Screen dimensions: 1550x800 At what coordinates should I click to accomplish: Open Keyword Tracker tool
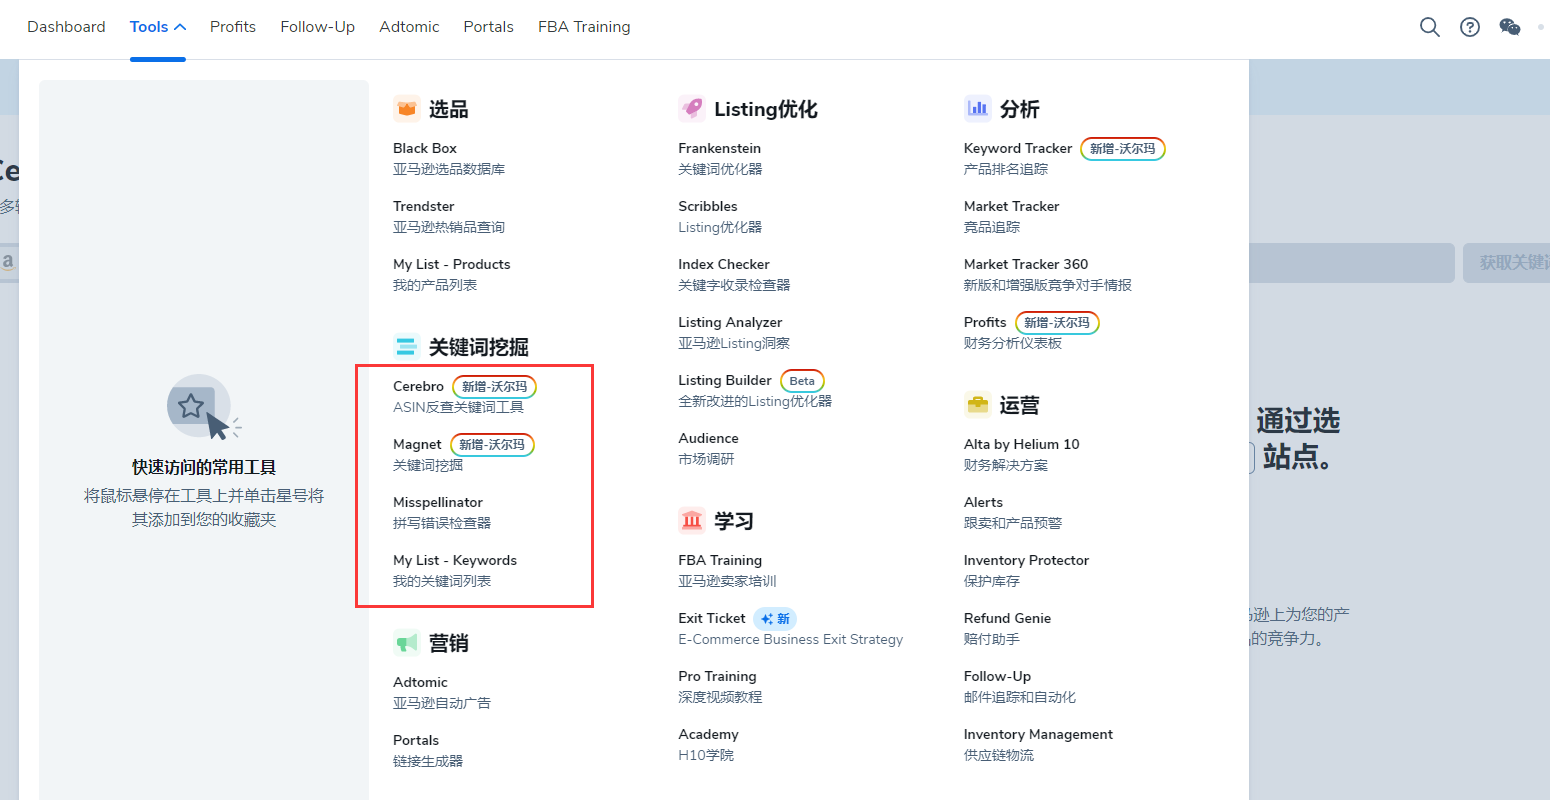(1017, 148)
